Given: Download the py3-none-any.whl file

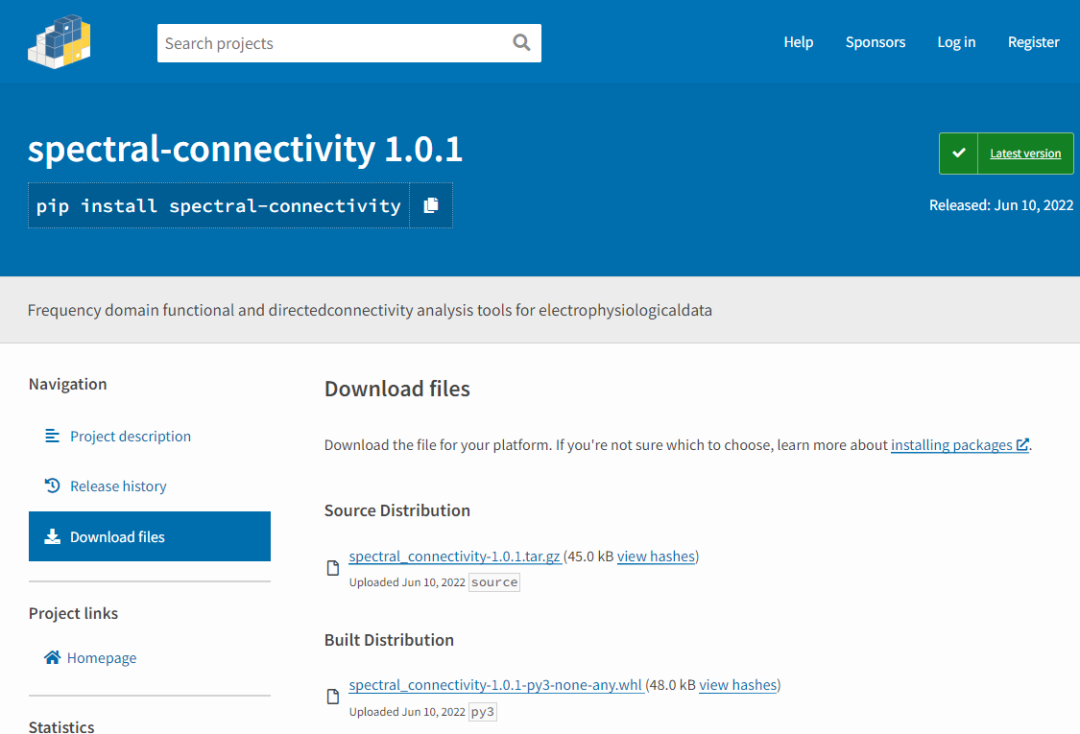Looking at the screenshot, I should pyautogui.click(x=495, y=685).
